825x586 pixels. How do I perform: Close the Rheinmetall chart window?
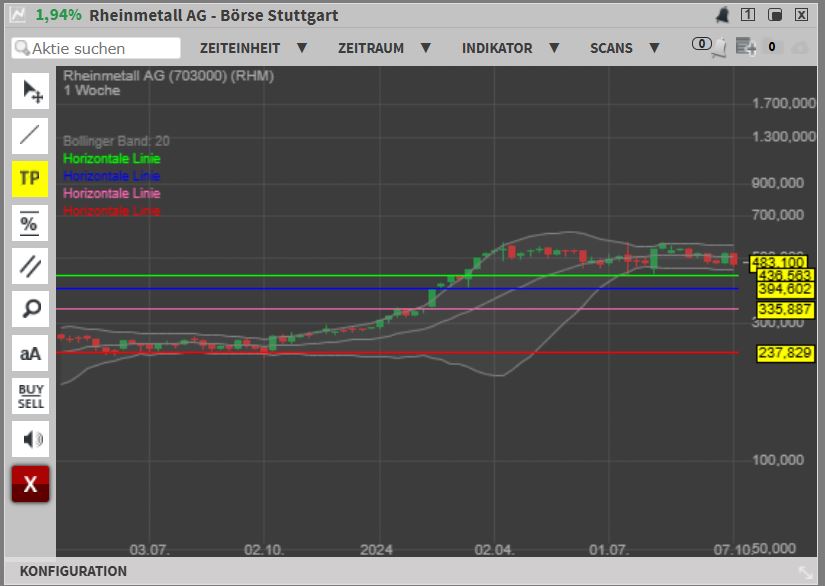(801, 15)
